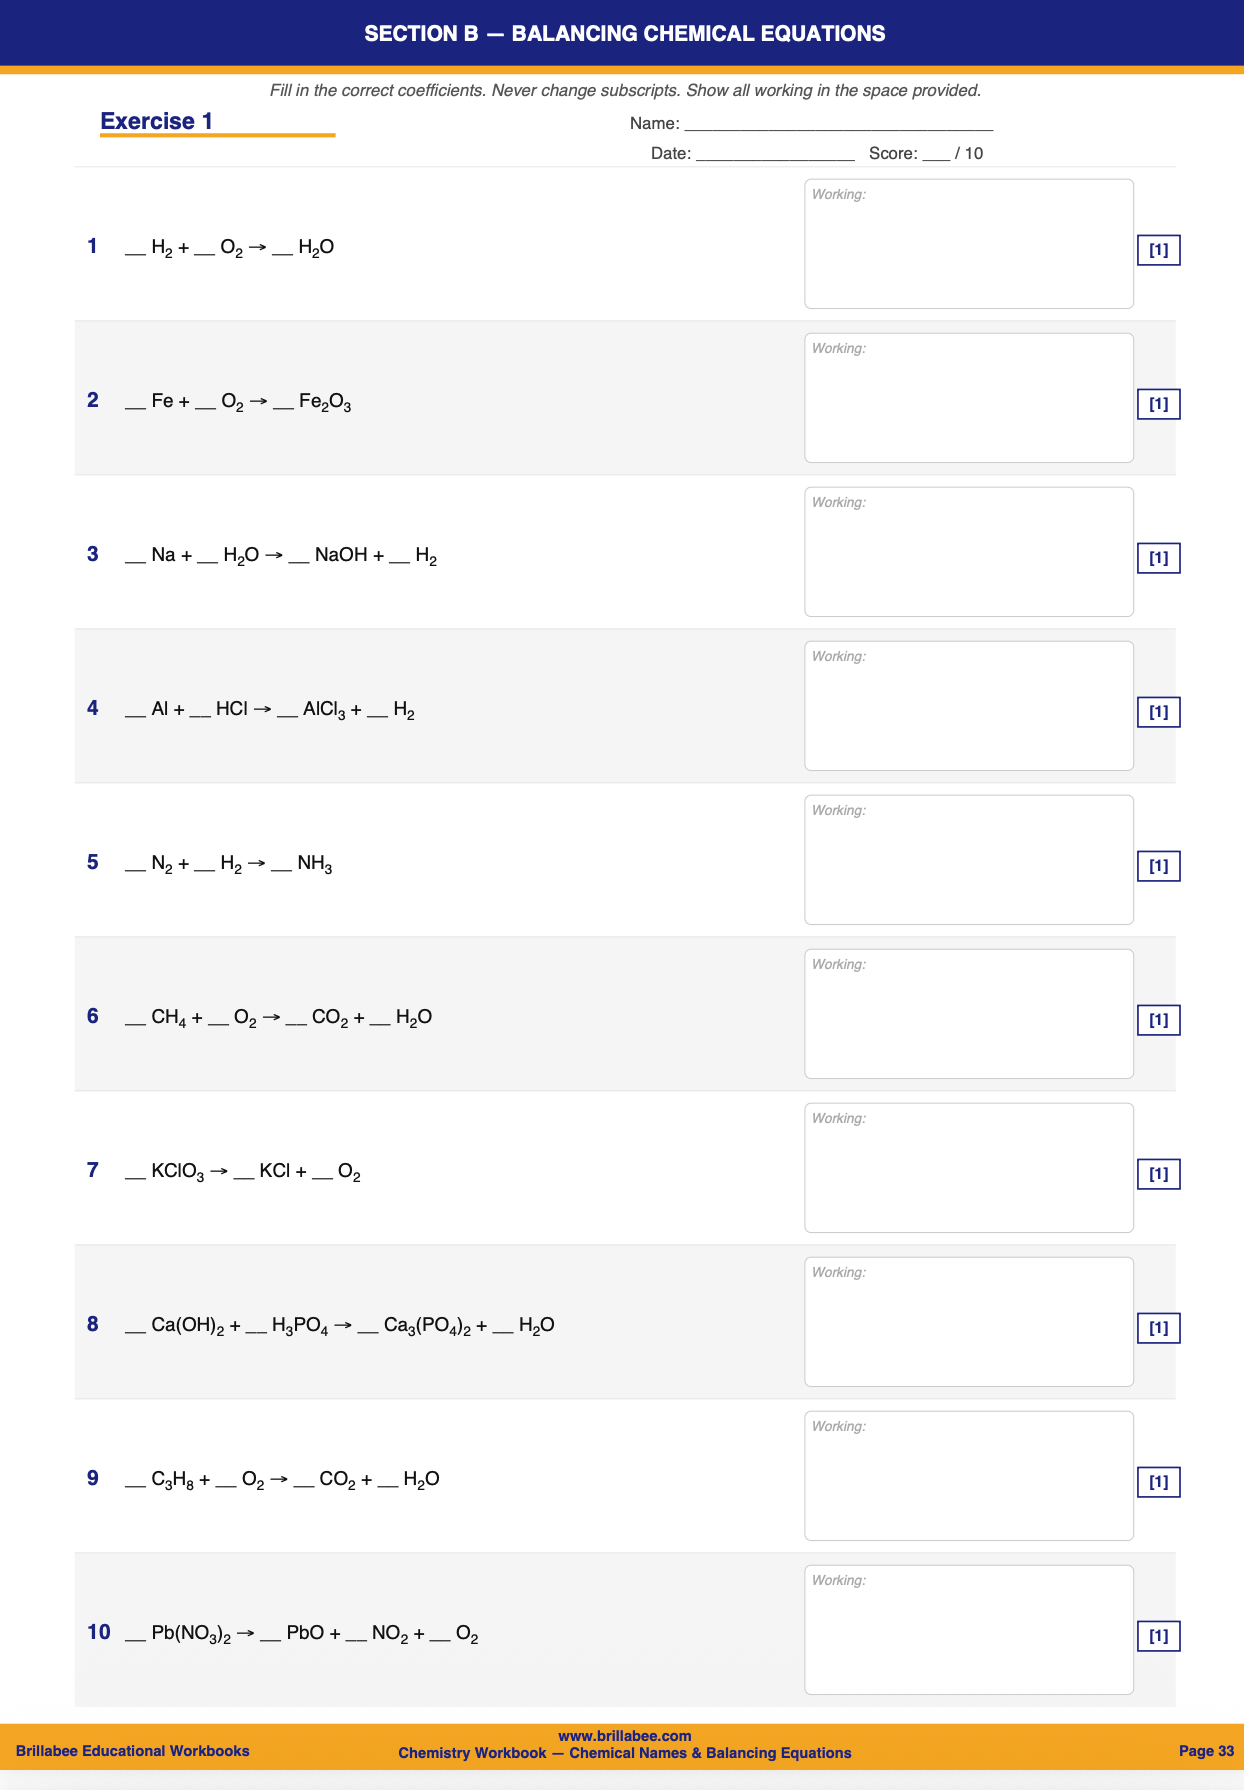This screenshot has height=1790, width=1244.
Task: Click the coefficient blank before NH3
Action: (x=282, y=866)
